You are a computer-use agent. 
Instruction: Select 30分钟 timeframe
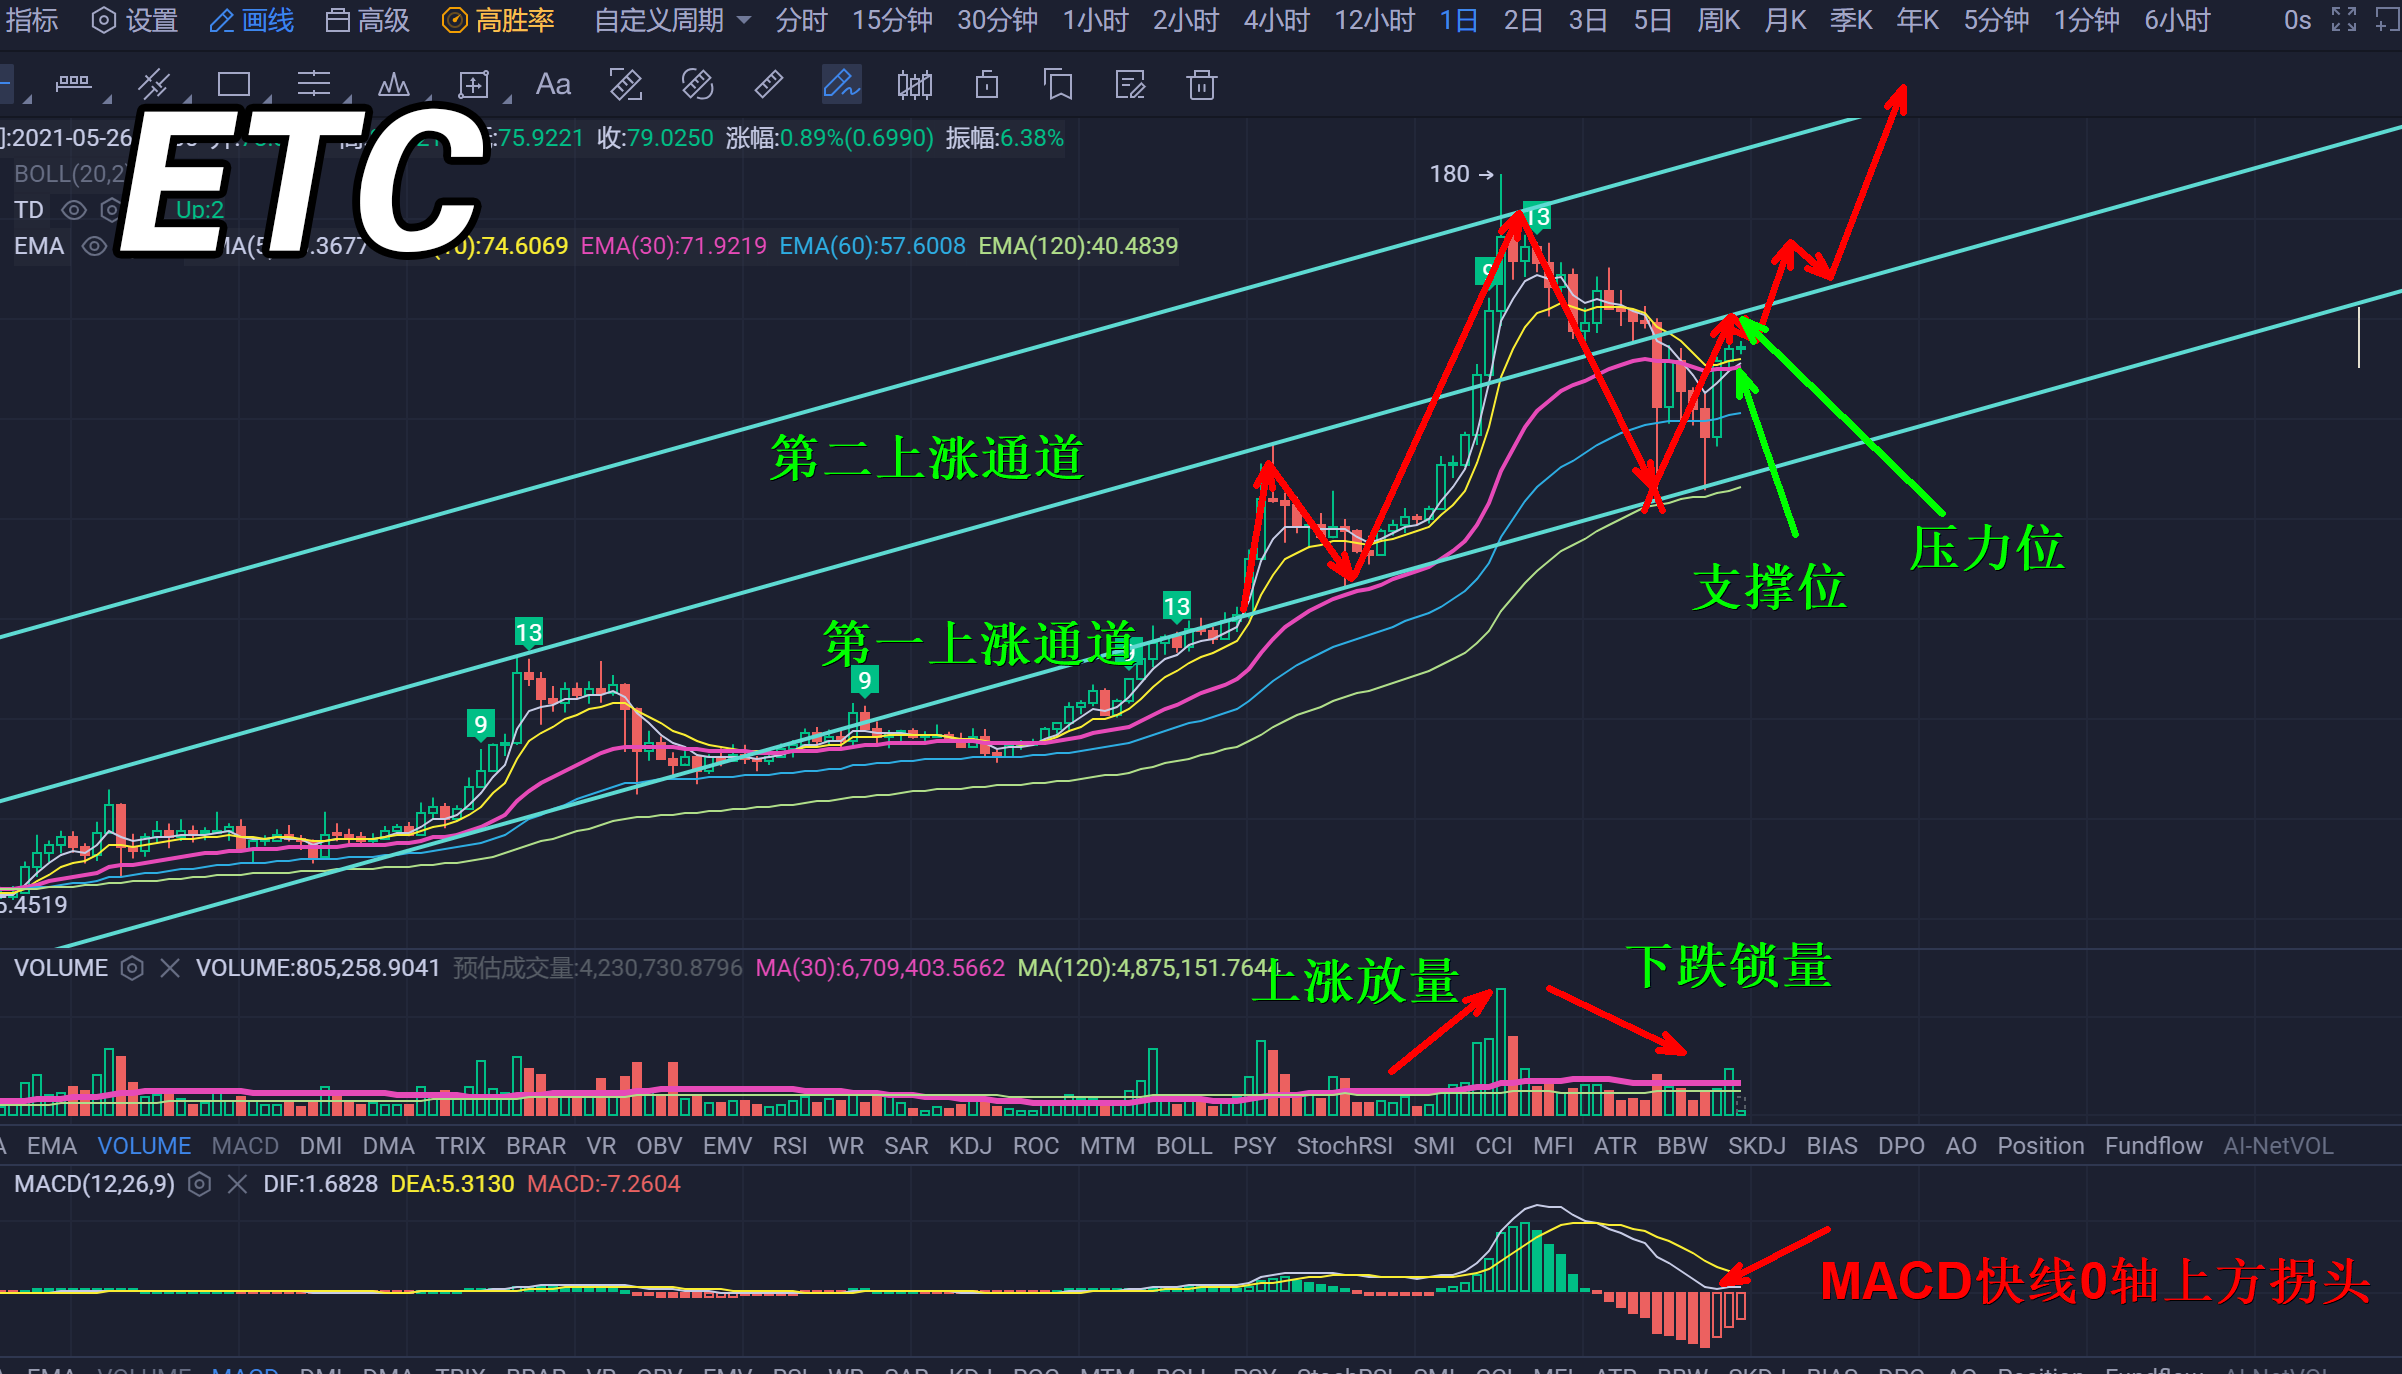(997, 20)
